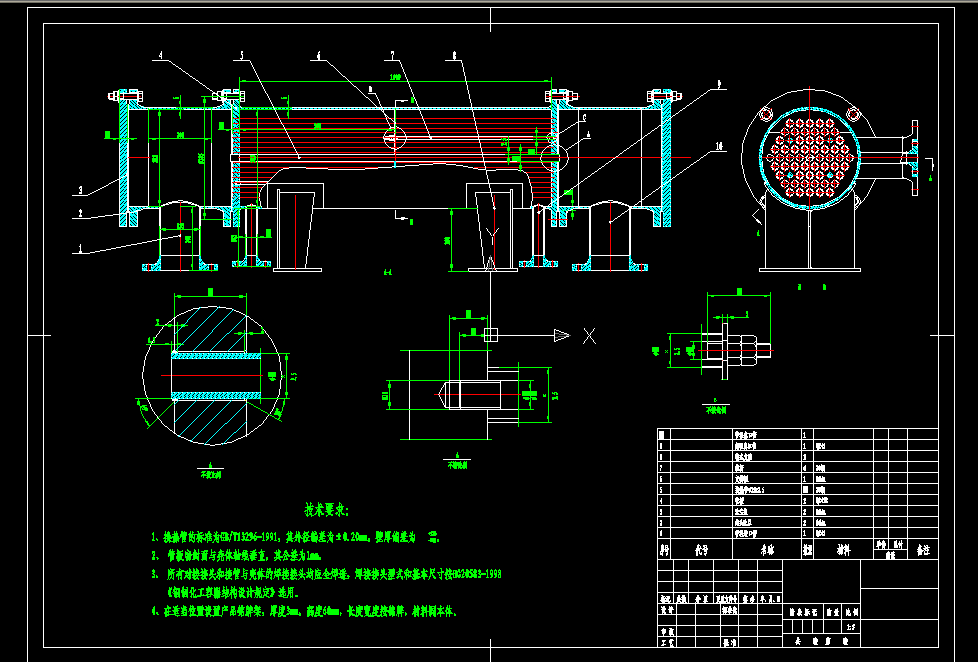Select the circular tube-sheet end view
Screen dimensions: 978x662
tap(810, 156)
